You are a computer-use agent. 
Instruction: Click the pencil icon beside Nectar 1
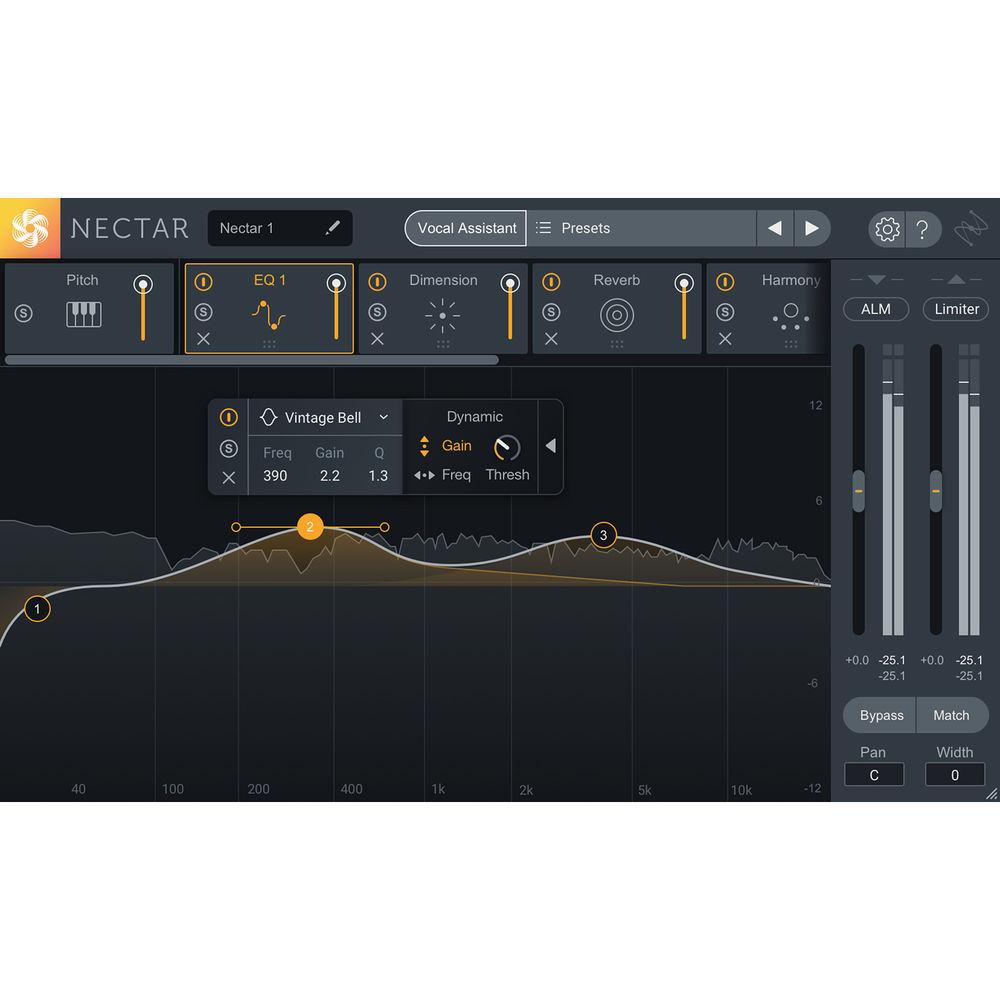(x=334, y=228)
